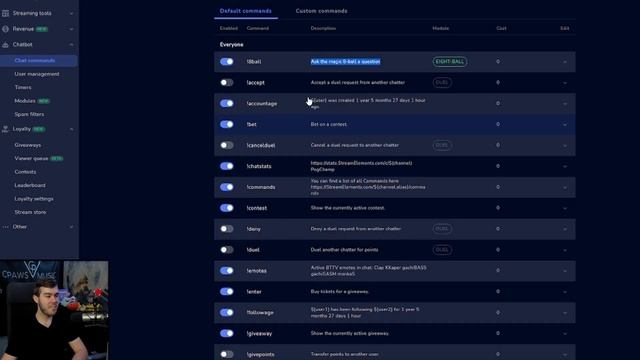Disable the !chatstats command
This screenshot has width=640, height=360.
point(227,166)
